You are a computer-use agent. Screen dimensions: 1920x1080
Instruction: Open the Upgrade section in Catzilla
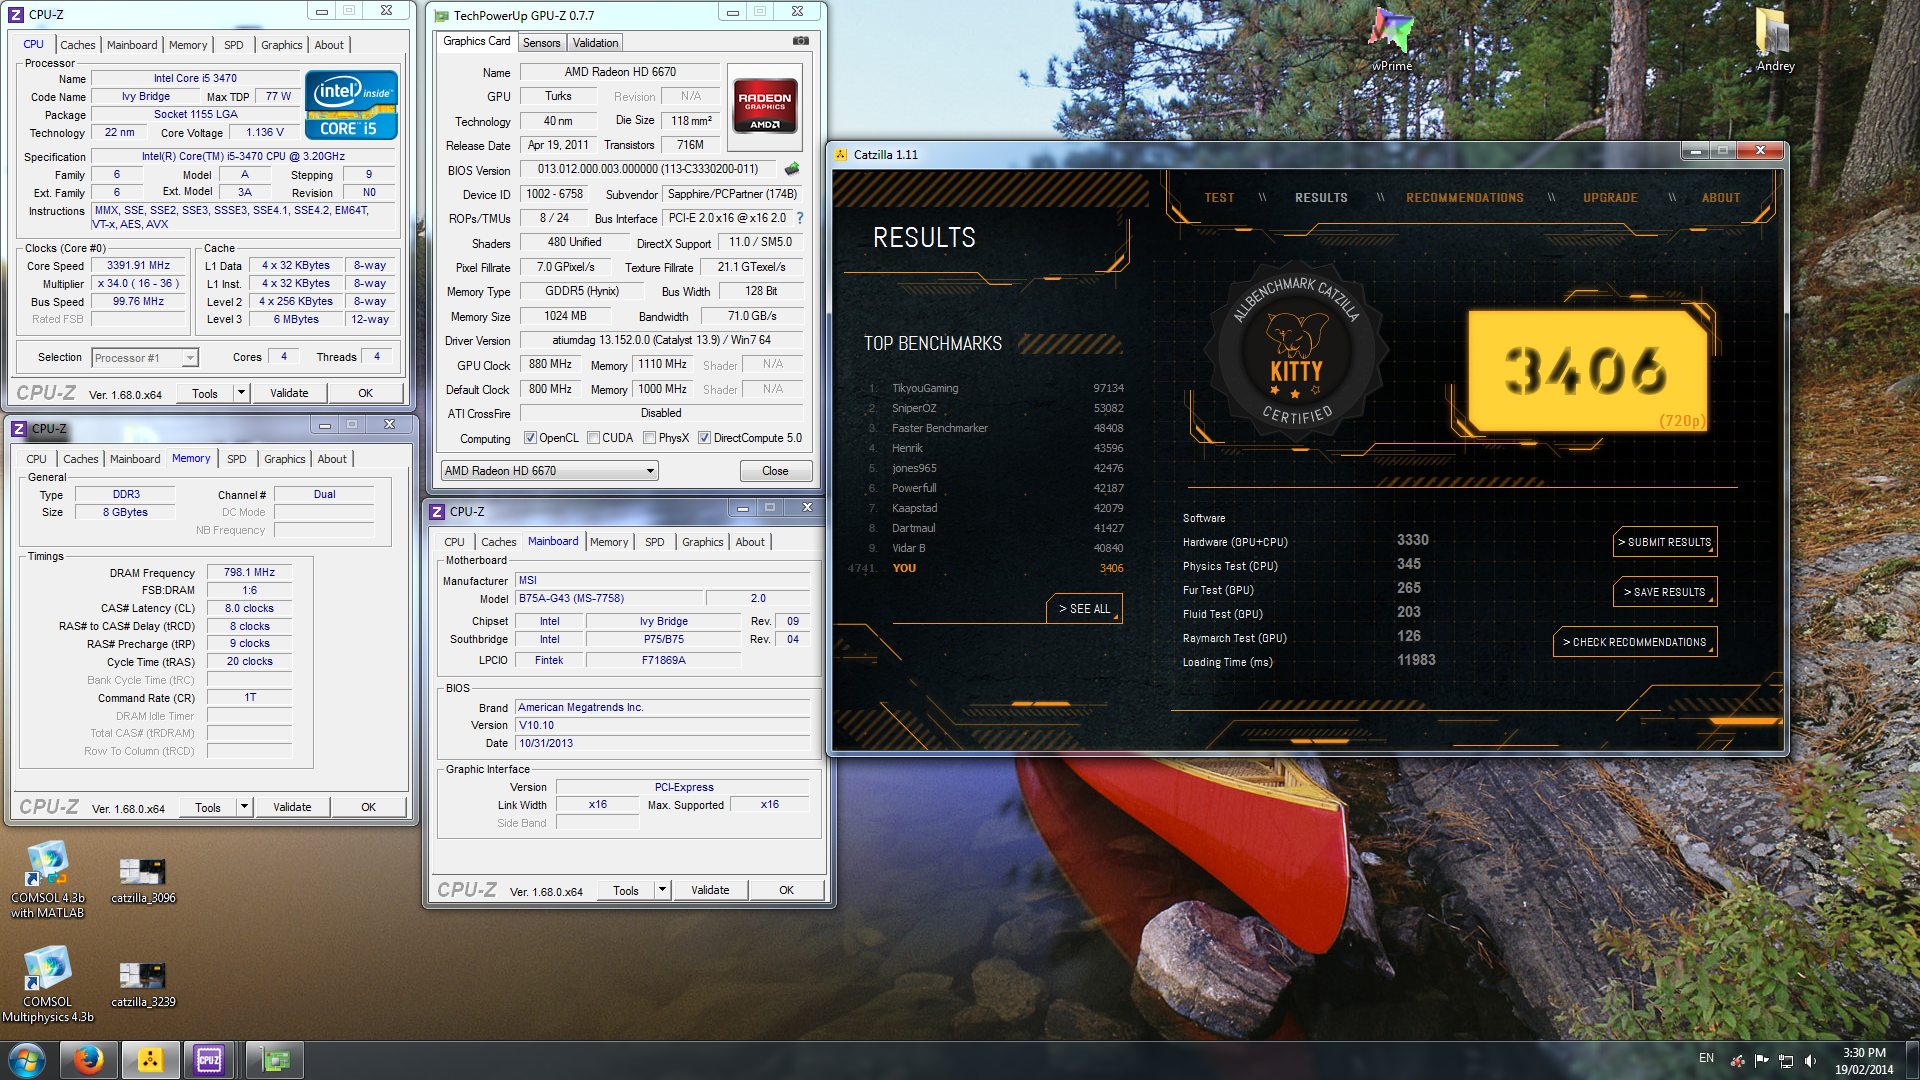[x=1610, y=198]
